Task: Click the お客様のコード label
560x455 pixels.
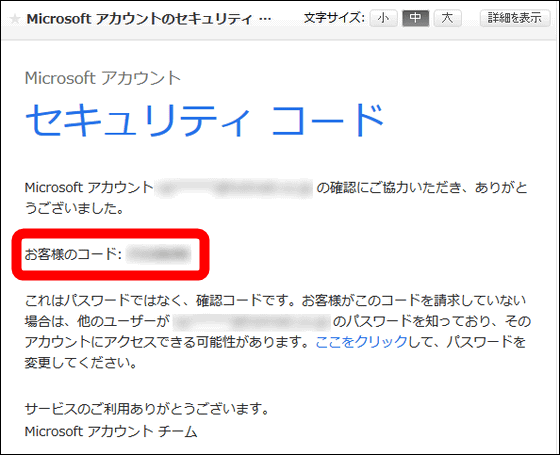Action: (x=74, y=254)
